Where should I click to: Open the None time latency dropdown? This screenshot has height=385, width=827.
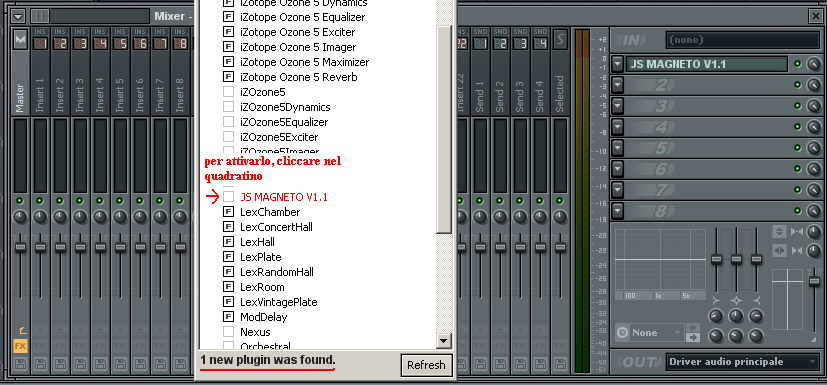click(x=657, y=333)
